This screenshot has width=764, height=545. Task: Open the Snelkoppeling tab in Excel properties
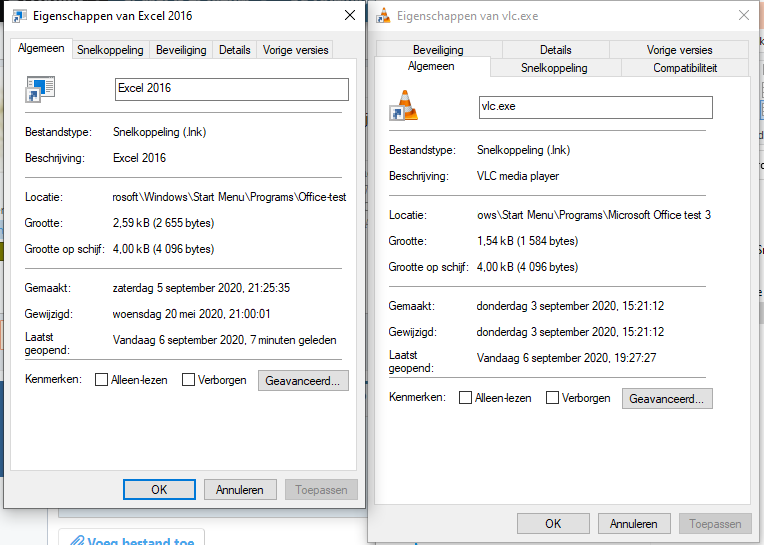coord(110,50)
